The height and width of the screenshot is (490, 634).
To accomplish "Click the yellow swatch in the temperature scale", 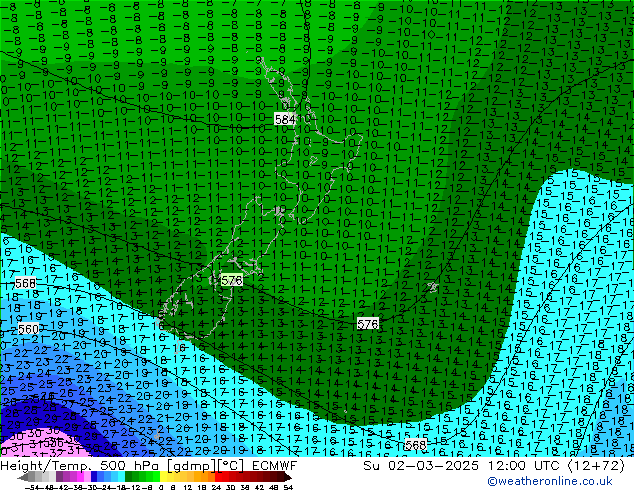I will 163,476.
